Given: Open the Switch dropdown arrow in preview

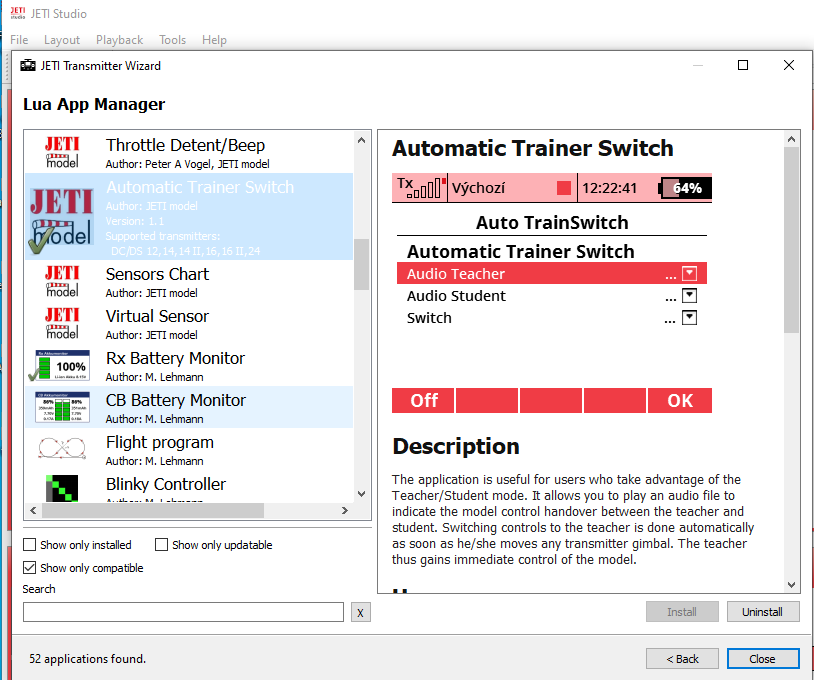Looking at the screenshot, I should coord(689,318).
